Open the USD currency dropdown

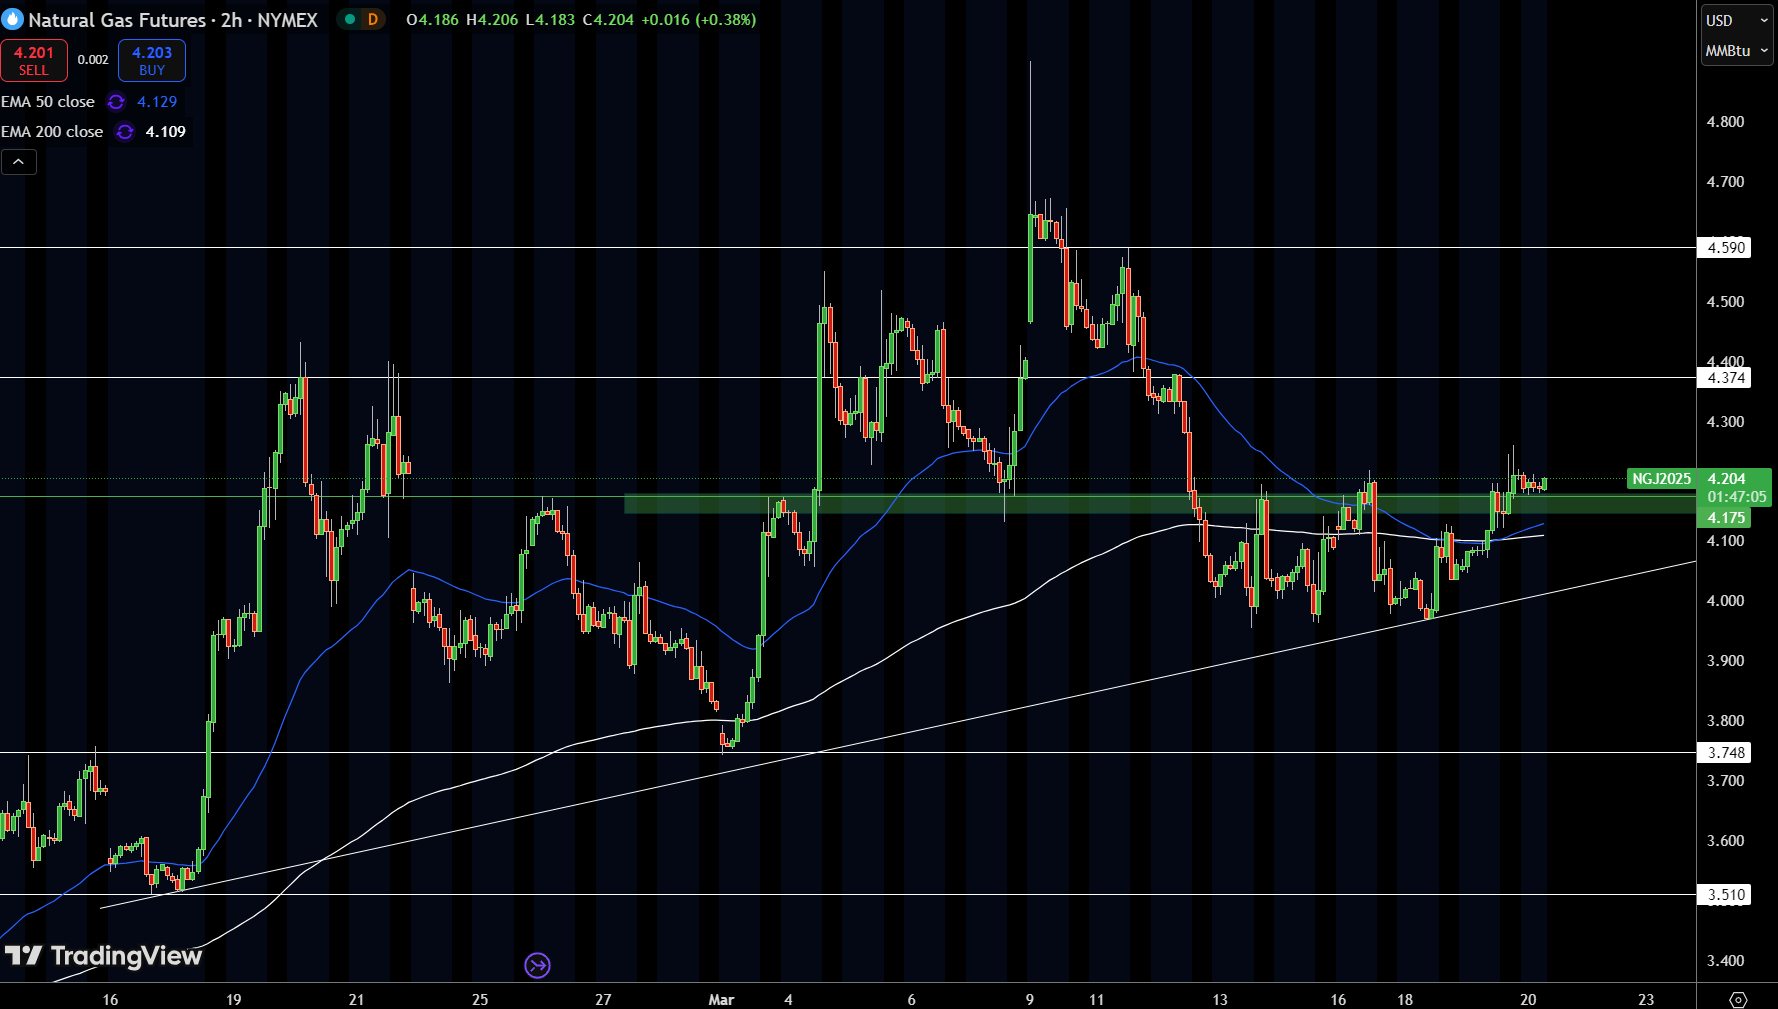1737,20
